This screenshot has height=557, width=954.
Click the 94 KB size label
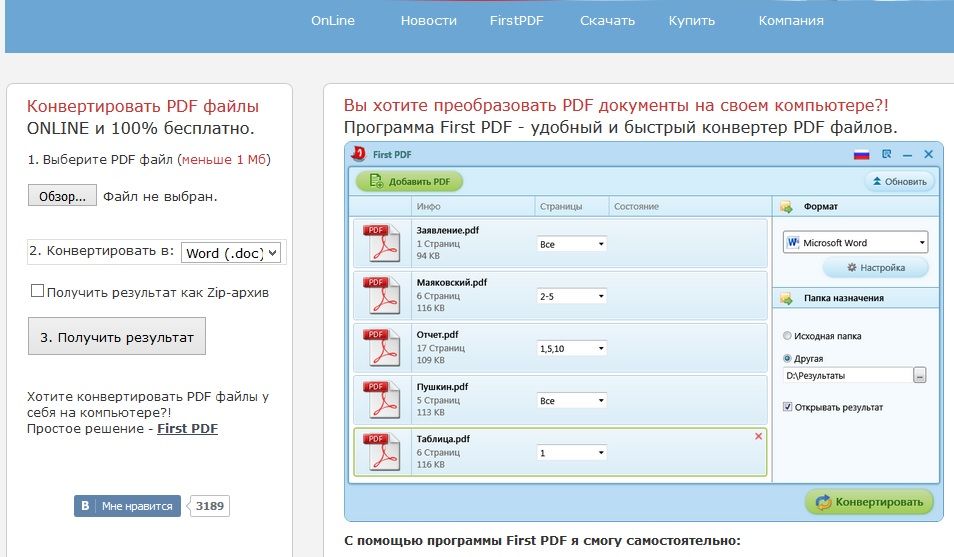(428, 256)
